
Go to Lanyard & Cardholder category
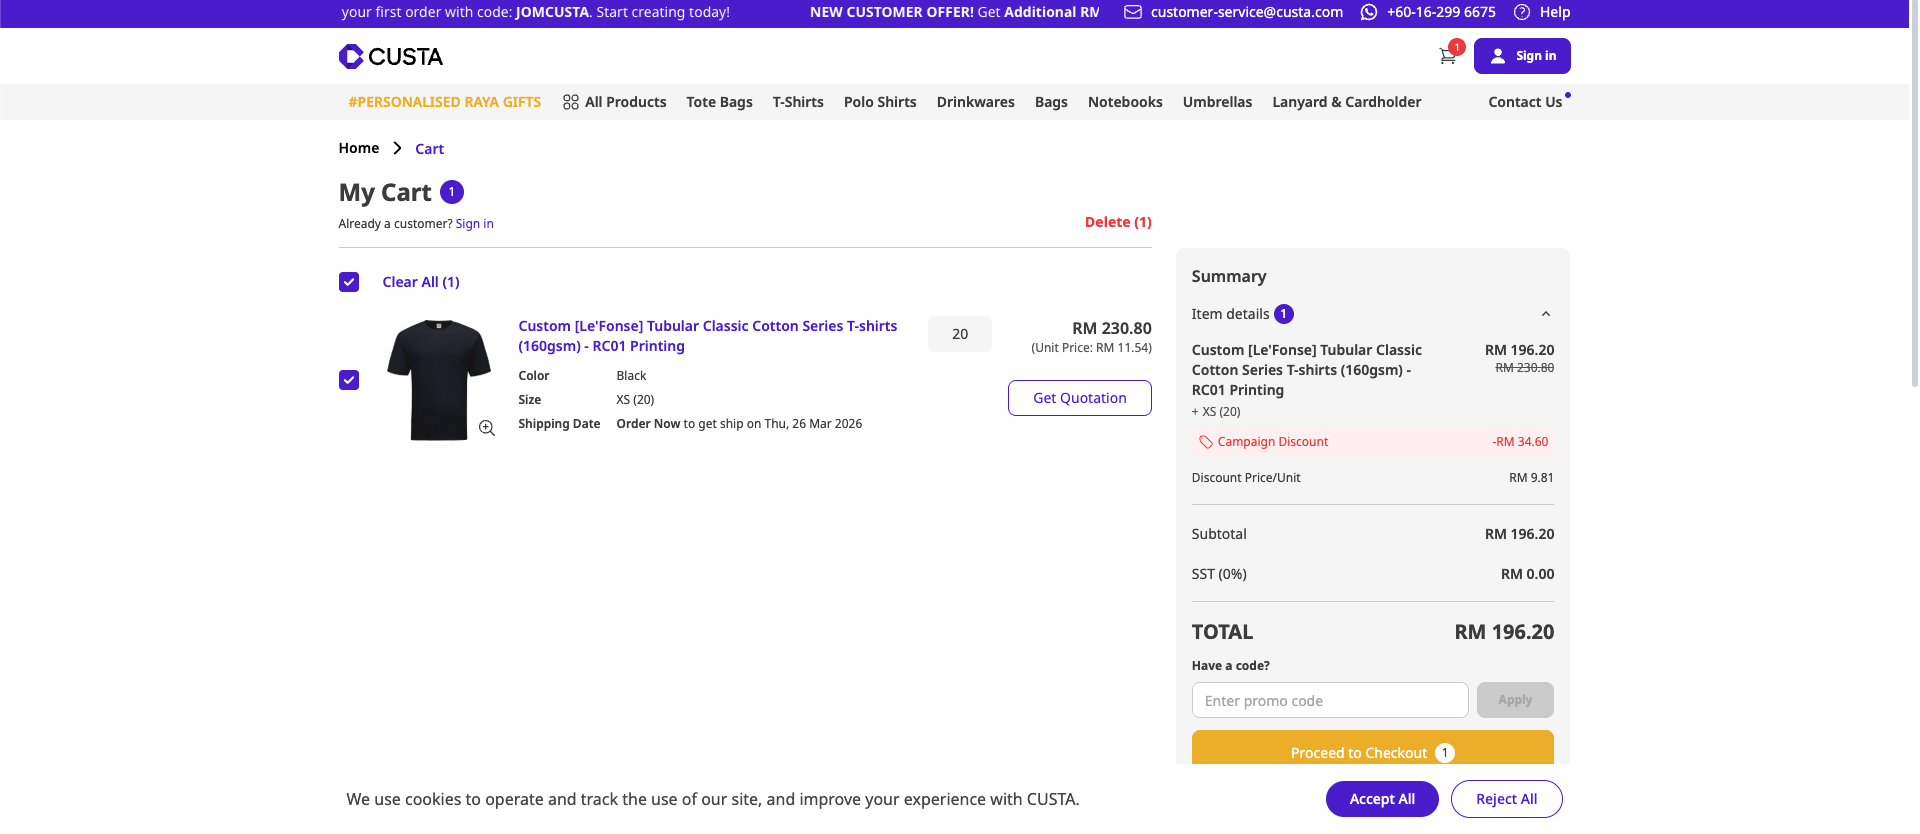click(1346, 102)
